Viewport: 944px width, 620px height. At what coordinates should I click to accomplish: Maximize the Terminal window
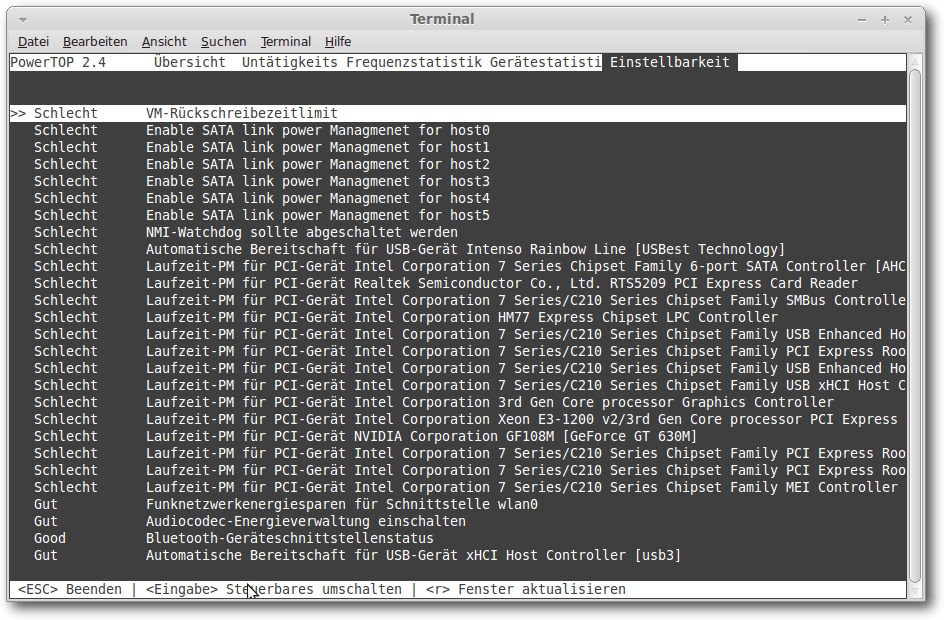click(x=885, y=20)
